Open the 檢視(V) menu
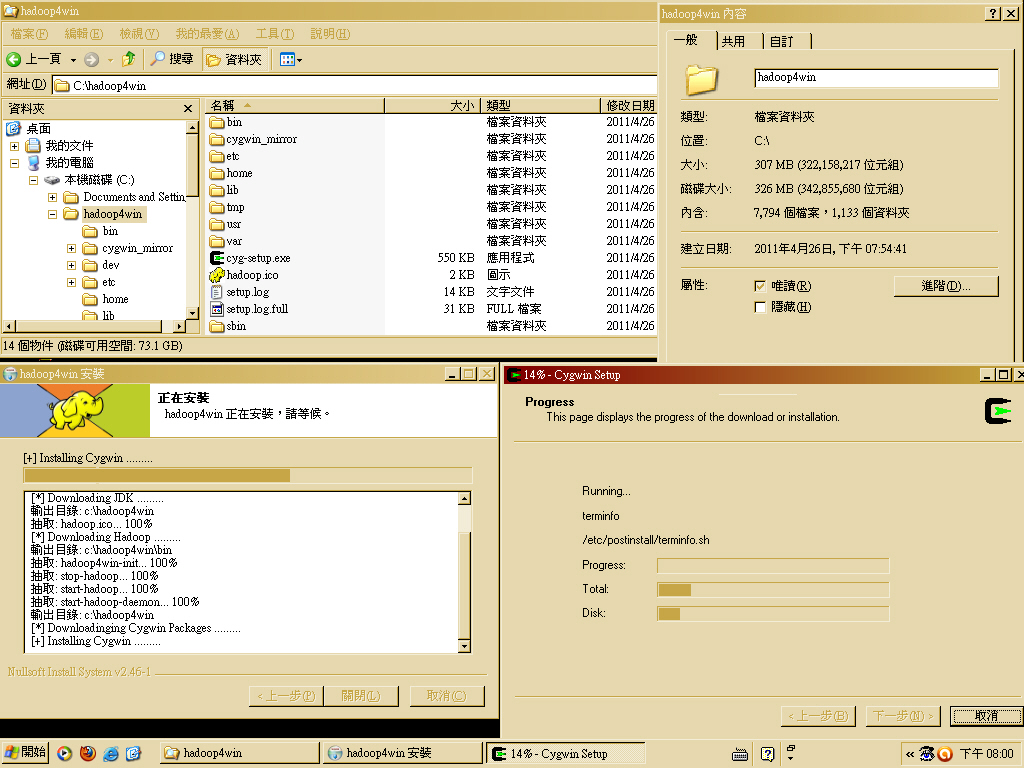The height and width of the screenshot is (768, 1024). click(x=139, y=33)
